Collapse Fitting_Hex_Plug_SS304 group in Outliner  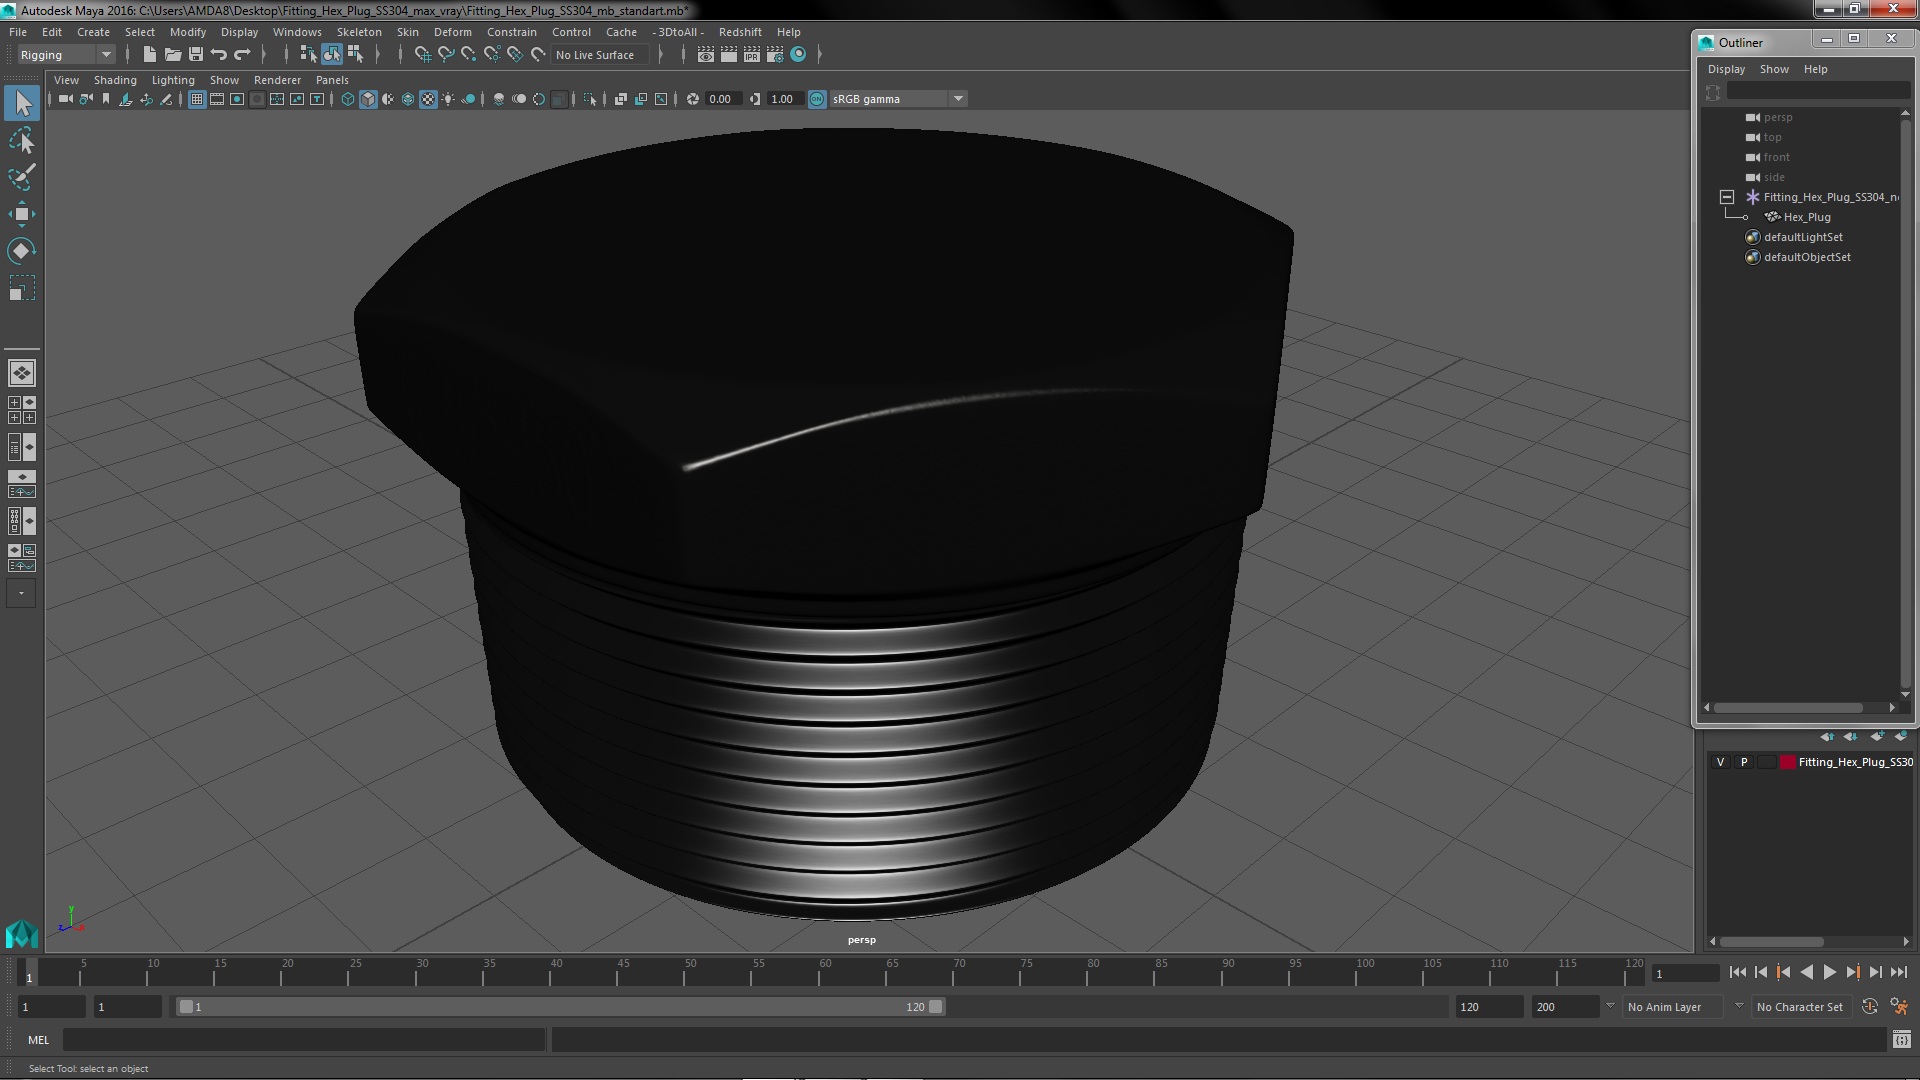(1727, 197)
